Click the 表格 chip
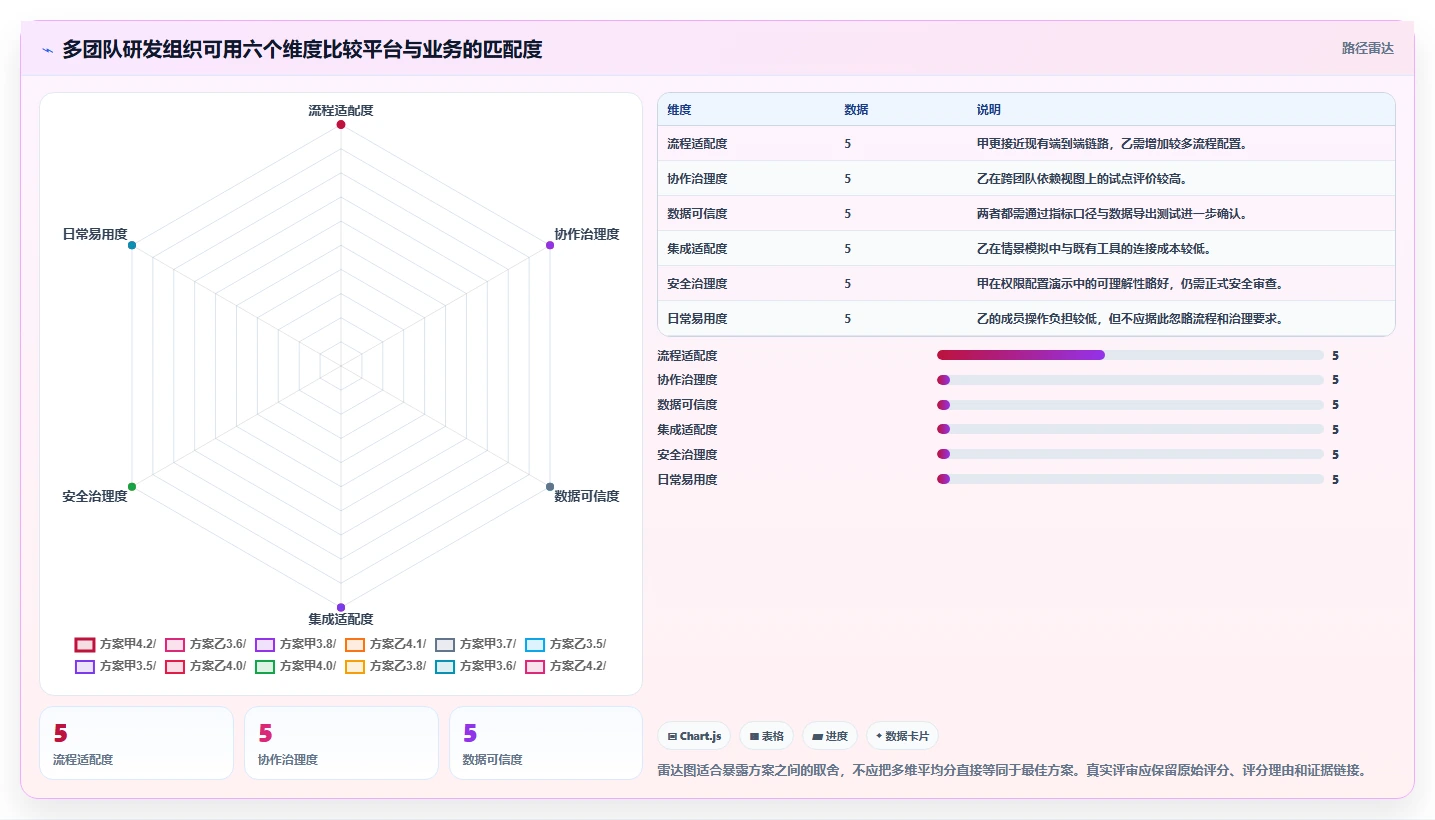 pos(766,736)
